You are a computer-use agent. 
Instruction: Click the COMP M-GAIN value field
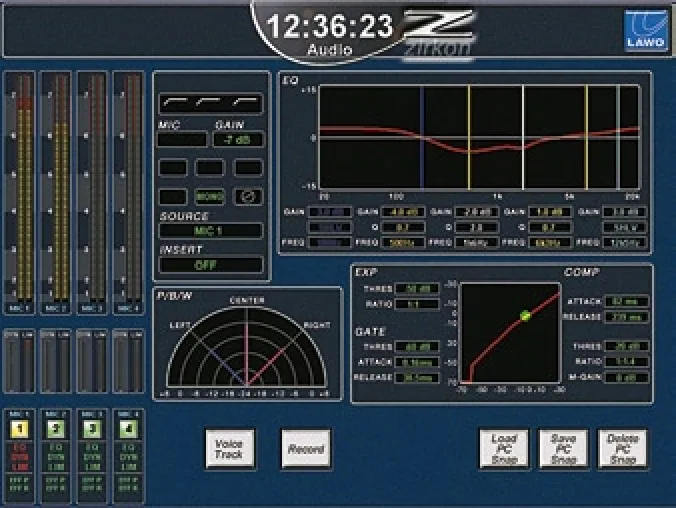pos(626,378)
